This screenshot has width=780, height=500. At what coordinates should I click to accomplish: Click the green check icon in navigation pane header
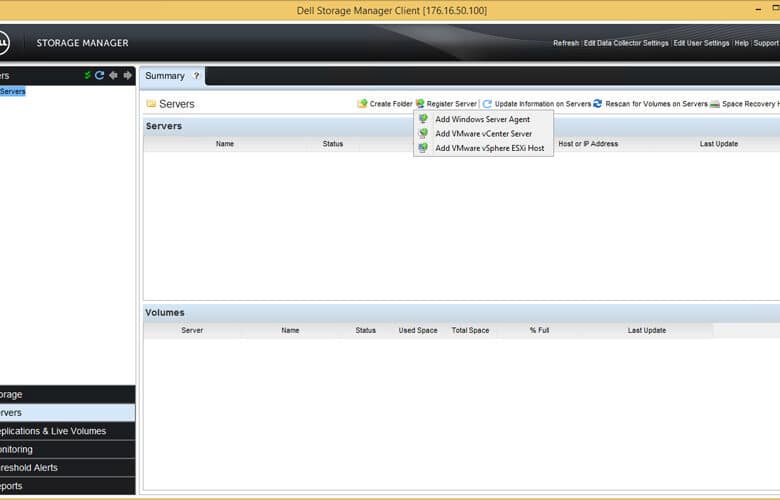(88, 75)
